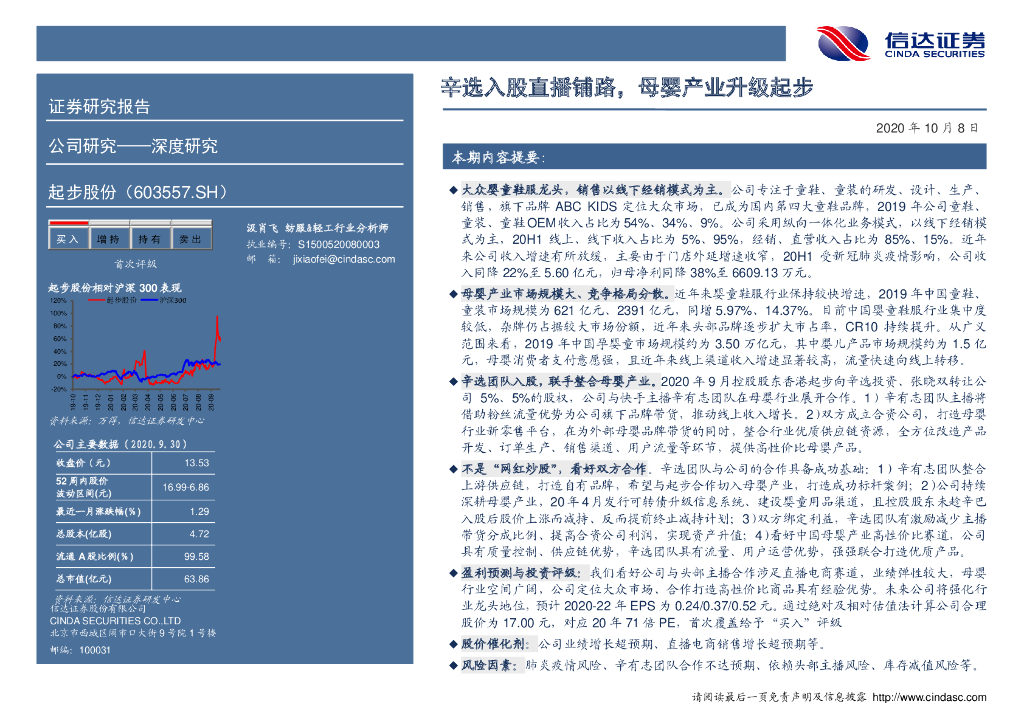
Task: Click the 总股本(亿股) row label
Action: pyautogui.click(x=84, y=534)
